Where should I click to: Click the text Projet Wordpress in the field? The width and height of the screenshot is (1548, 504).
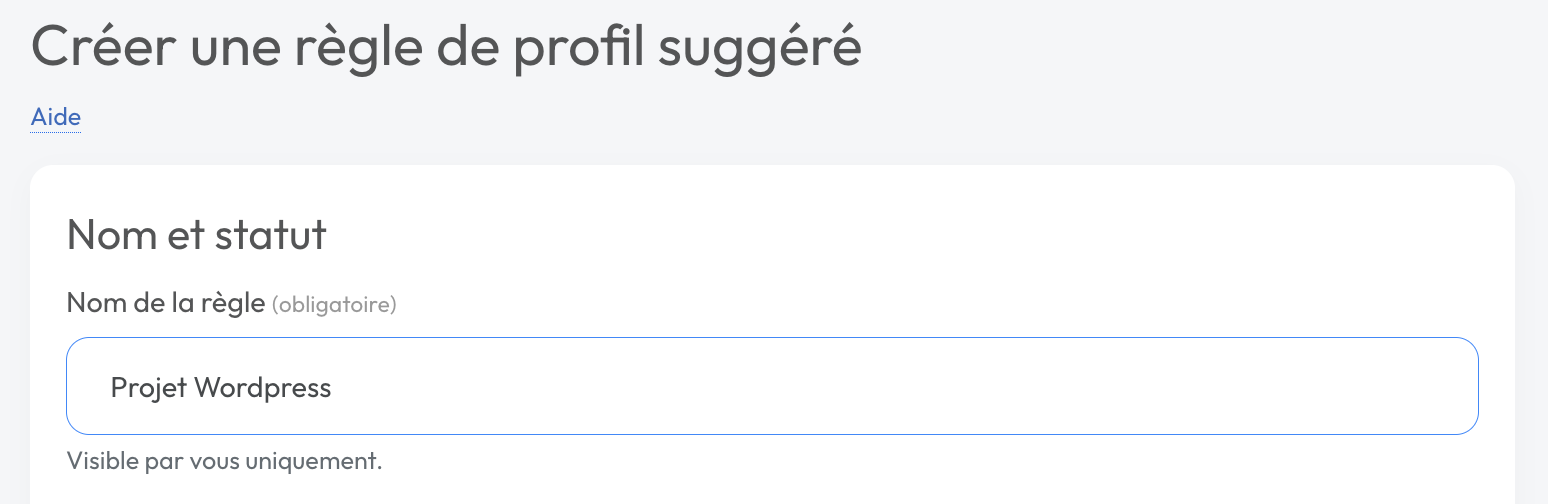pyautogui.click(x=221, y=388)
